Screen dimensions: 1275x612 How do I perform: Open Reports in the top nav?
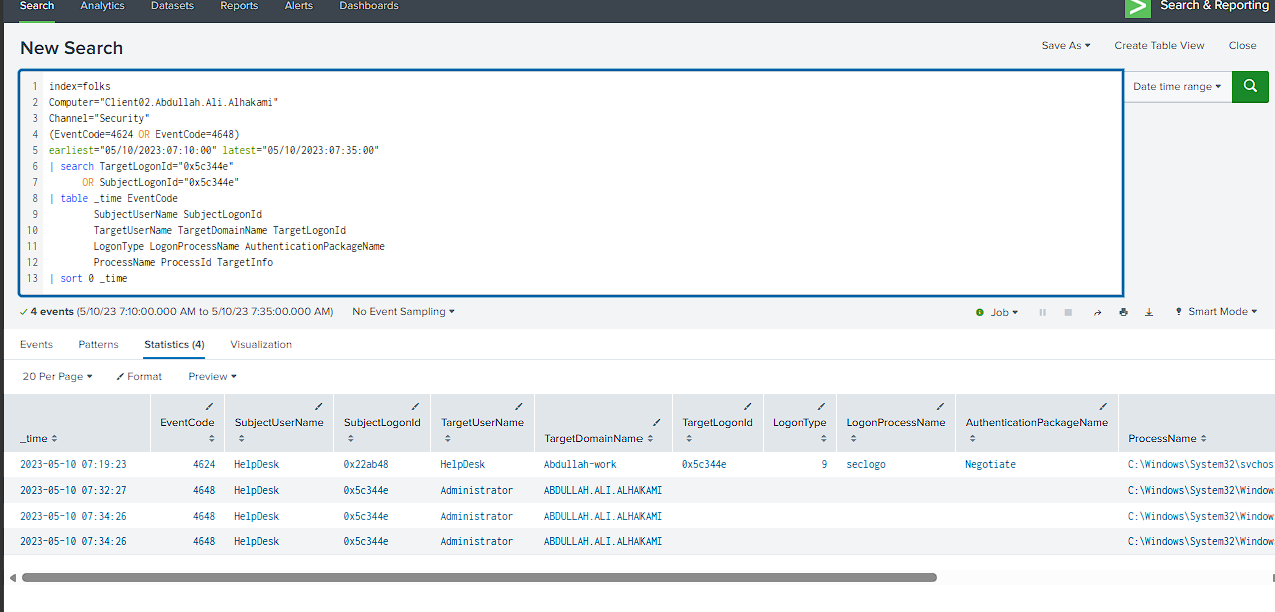click(239, 6)
